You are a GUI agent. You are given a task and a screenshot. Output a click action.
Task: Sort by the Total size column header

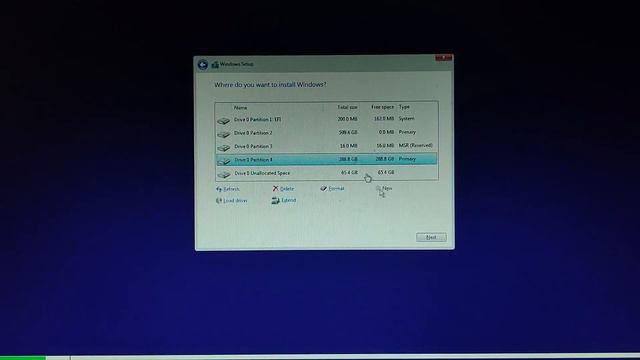(347, 107)
